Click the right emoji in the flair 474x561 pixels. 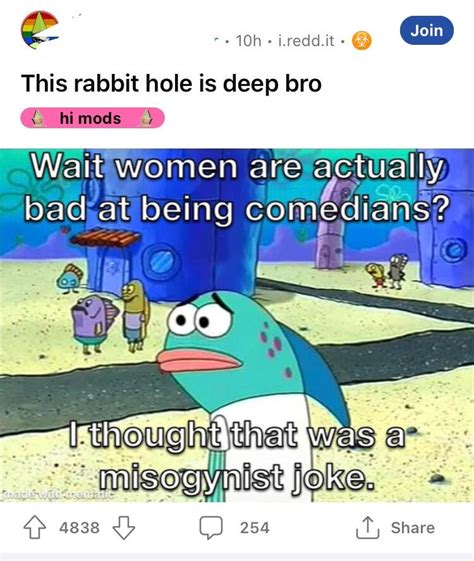point(146,118)
